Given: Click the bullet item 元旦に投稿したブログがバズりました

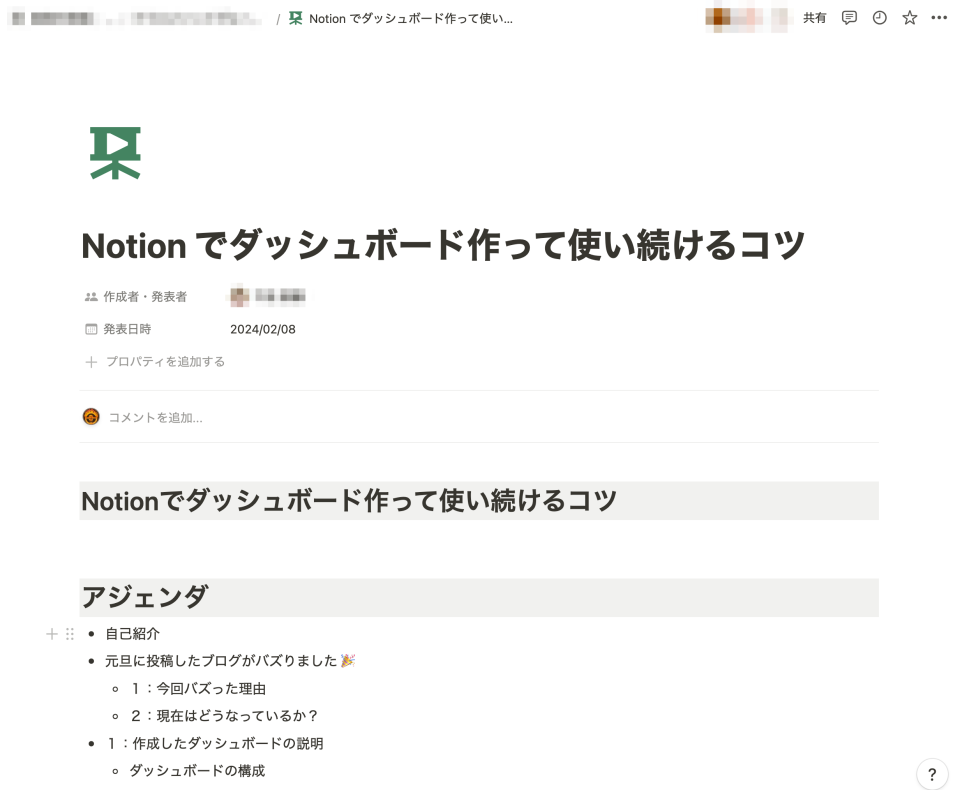Looking at the screenshot, I should click(230, 660).
